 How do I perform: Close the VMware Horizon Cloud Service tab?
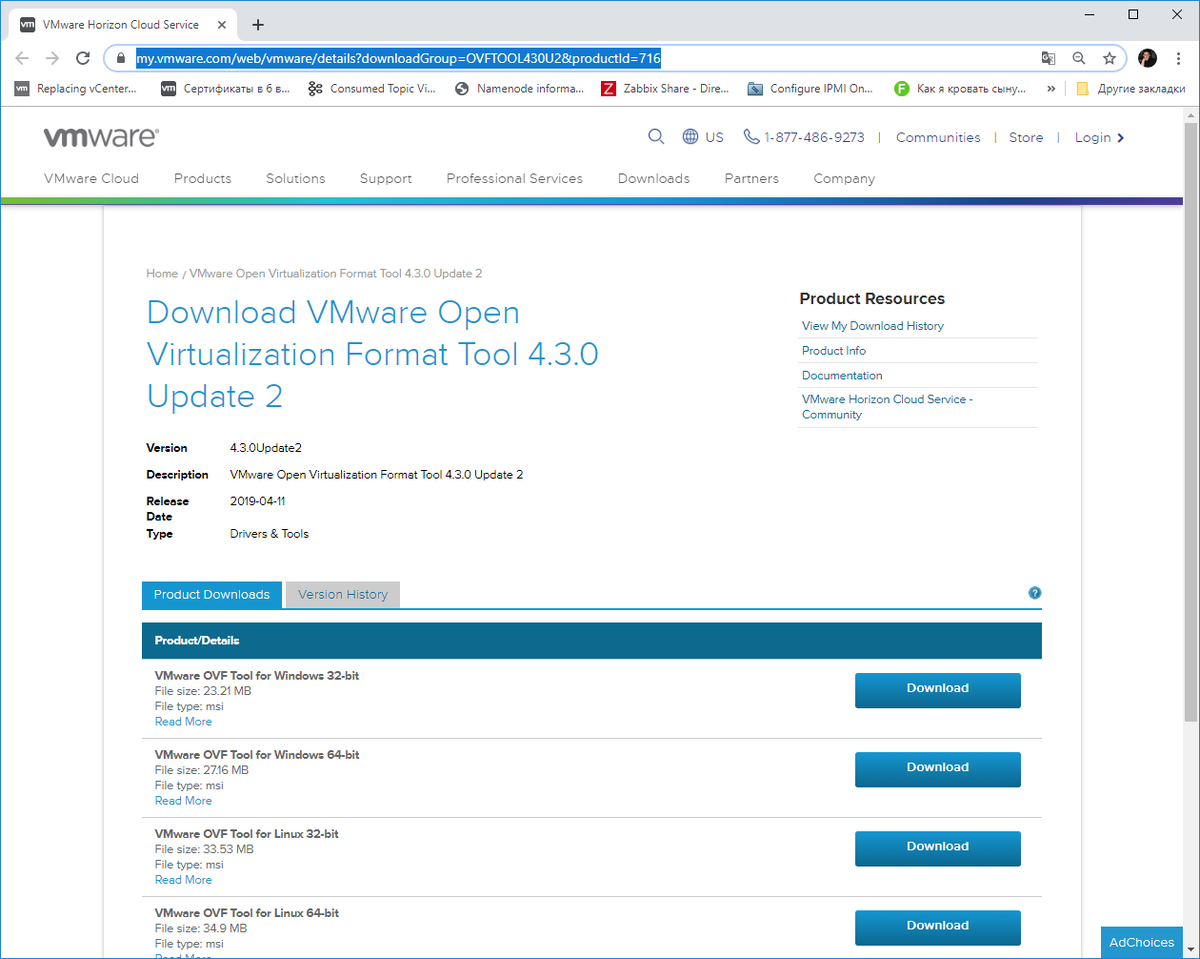pos(221,24)
